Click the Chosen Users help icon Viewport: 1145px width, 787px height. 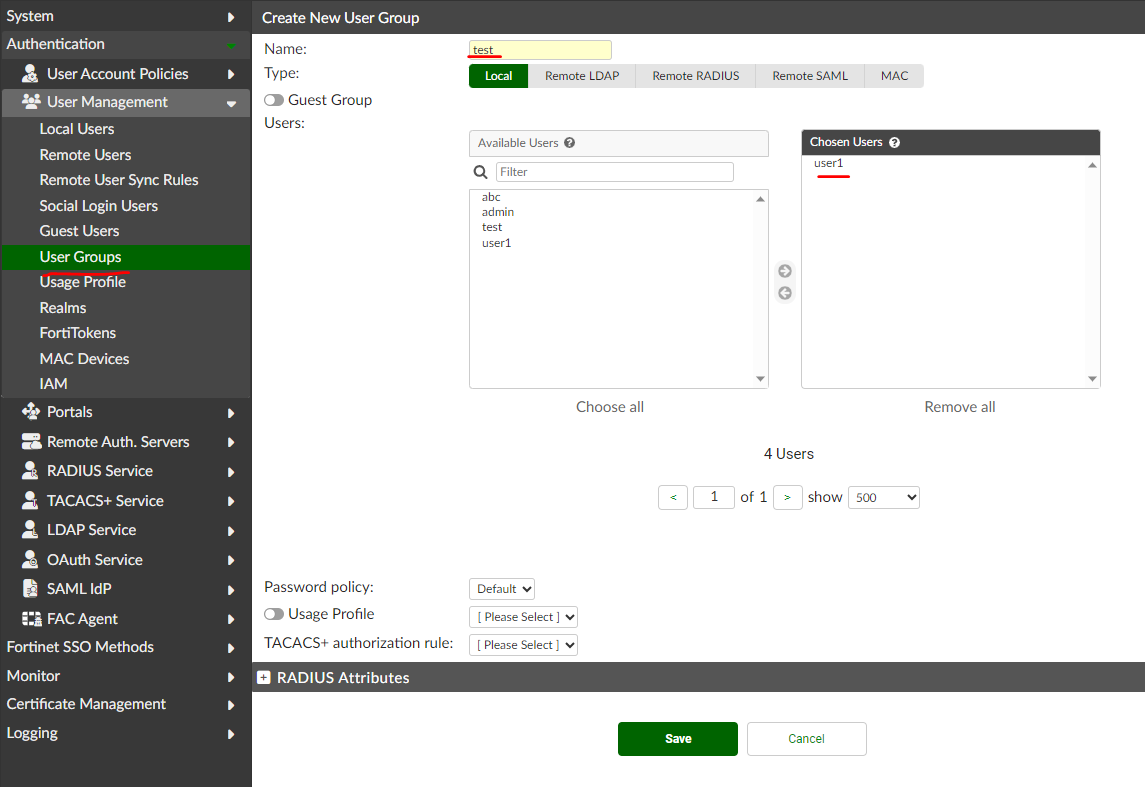click(894, 143)
